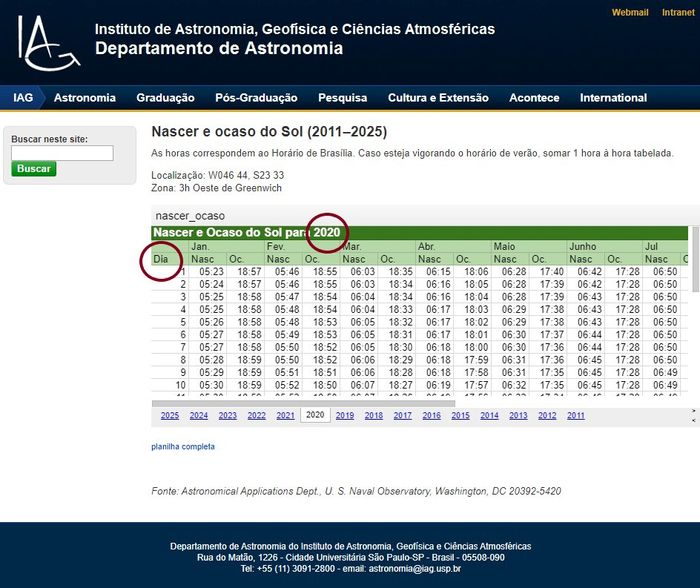Screen dimensions: 700x588
Task: Select the active 2020 sheet tab
Action: click(315, 415)
